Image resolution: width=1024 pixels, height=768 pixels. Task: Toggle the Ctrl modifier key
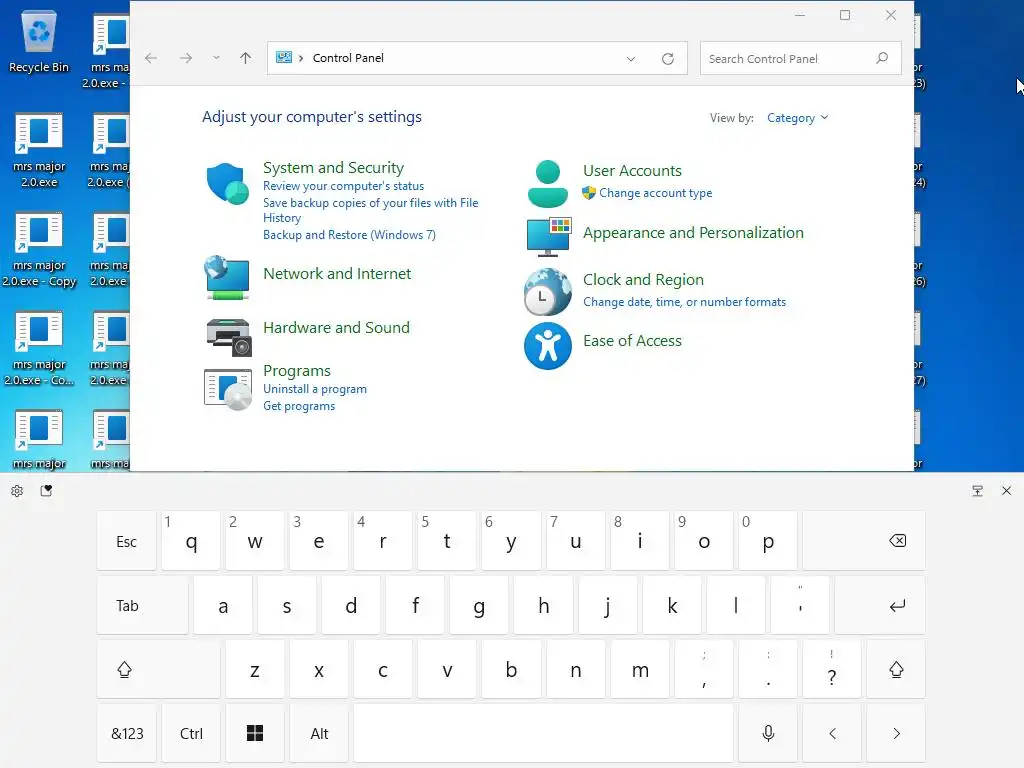[x=191, y=733]
